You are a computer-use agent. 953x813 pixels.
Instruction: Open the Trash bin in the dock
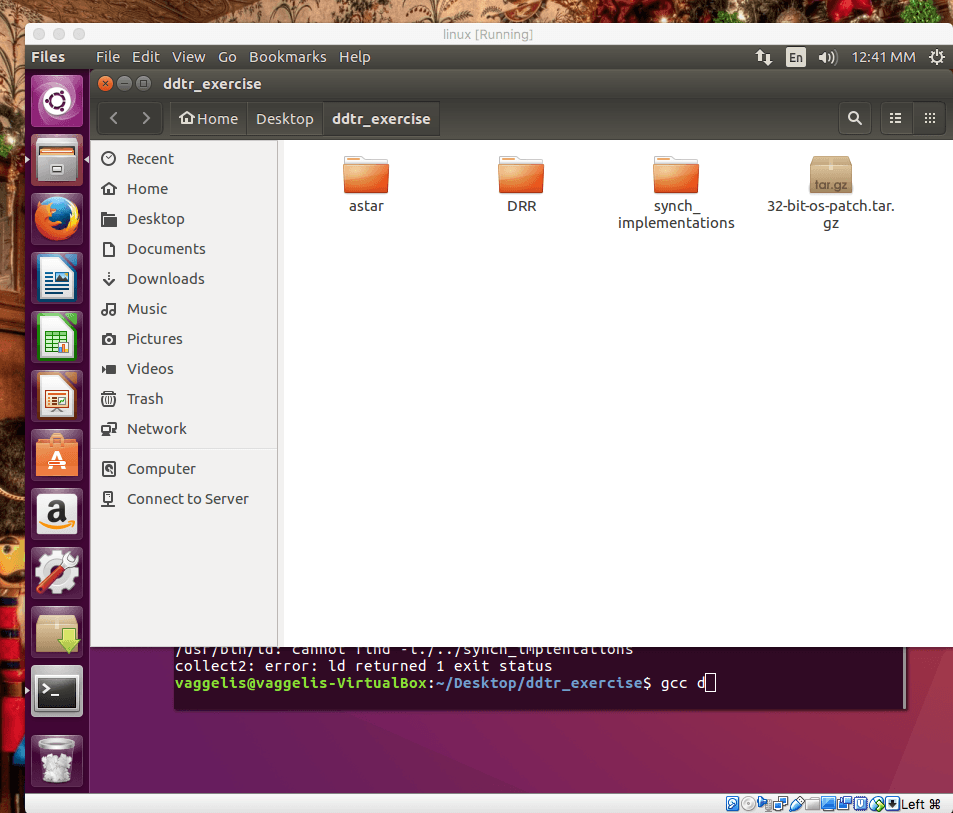[x=56, y=760]
